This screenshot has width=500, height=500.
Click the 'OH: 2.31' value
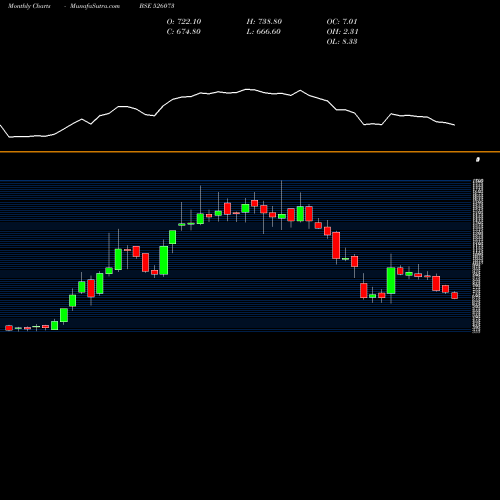(342, 32)
